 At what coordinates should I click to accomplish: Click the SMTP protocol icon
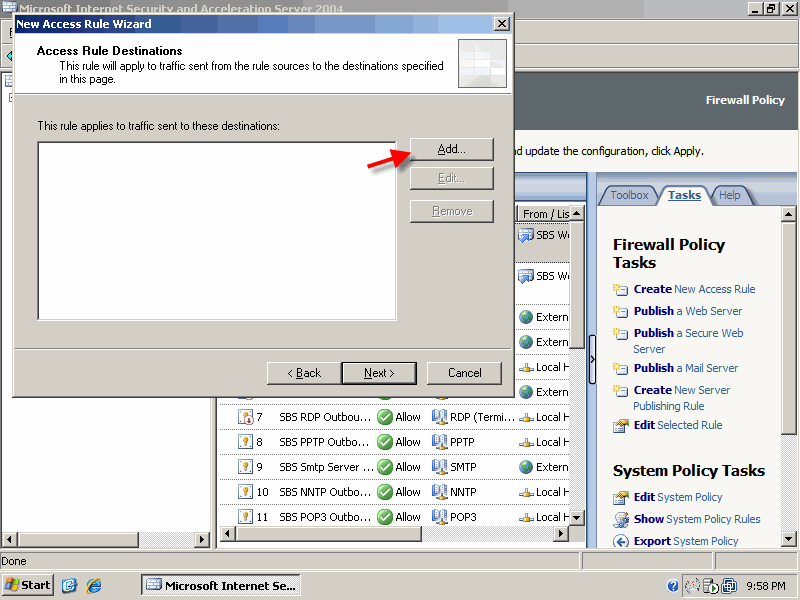pyautogui.click(x=439, y=467)
